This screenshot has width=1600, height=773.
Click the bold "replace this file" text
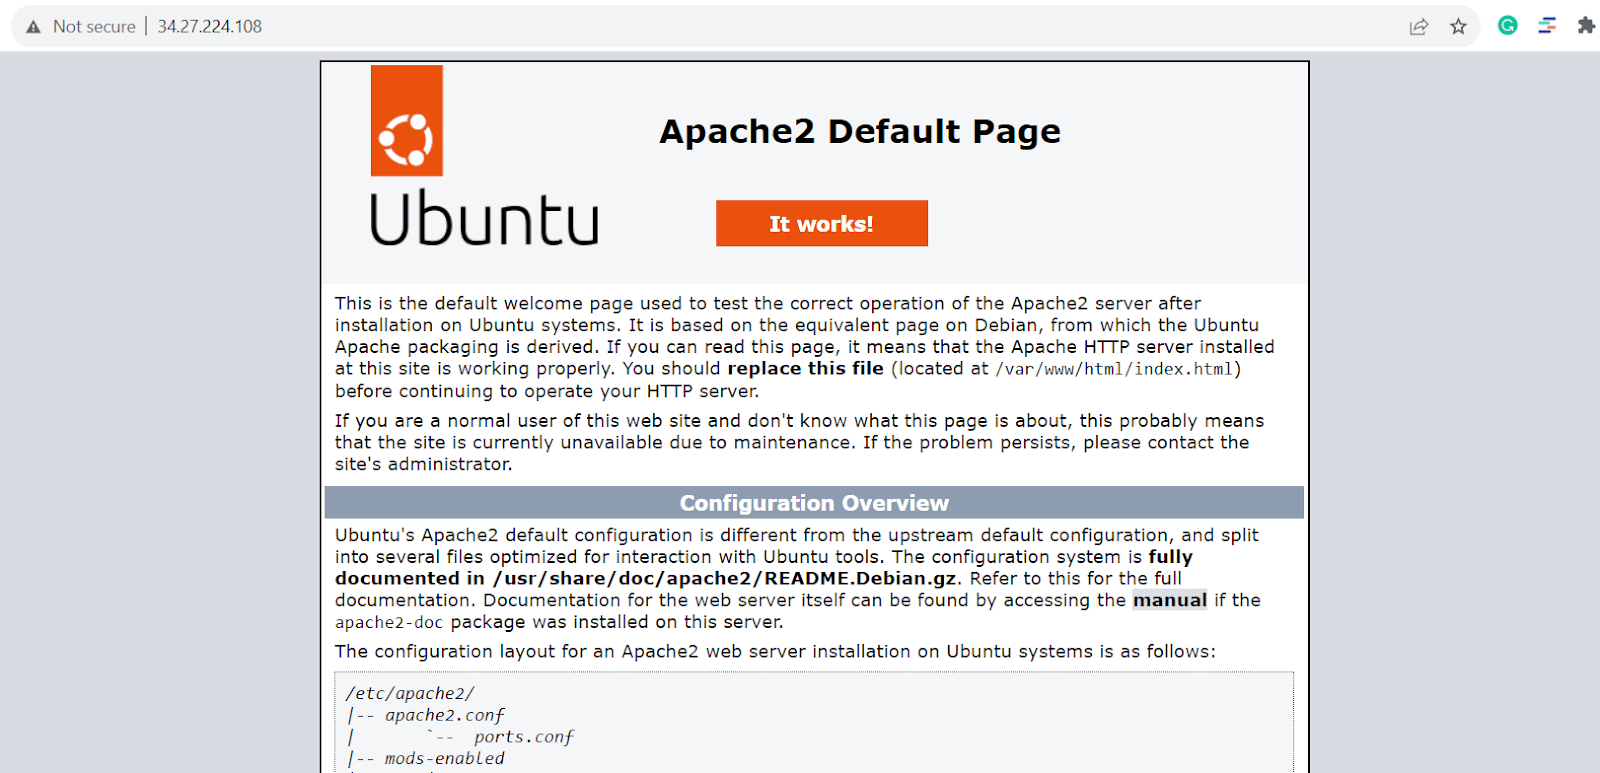pos(805,369)
